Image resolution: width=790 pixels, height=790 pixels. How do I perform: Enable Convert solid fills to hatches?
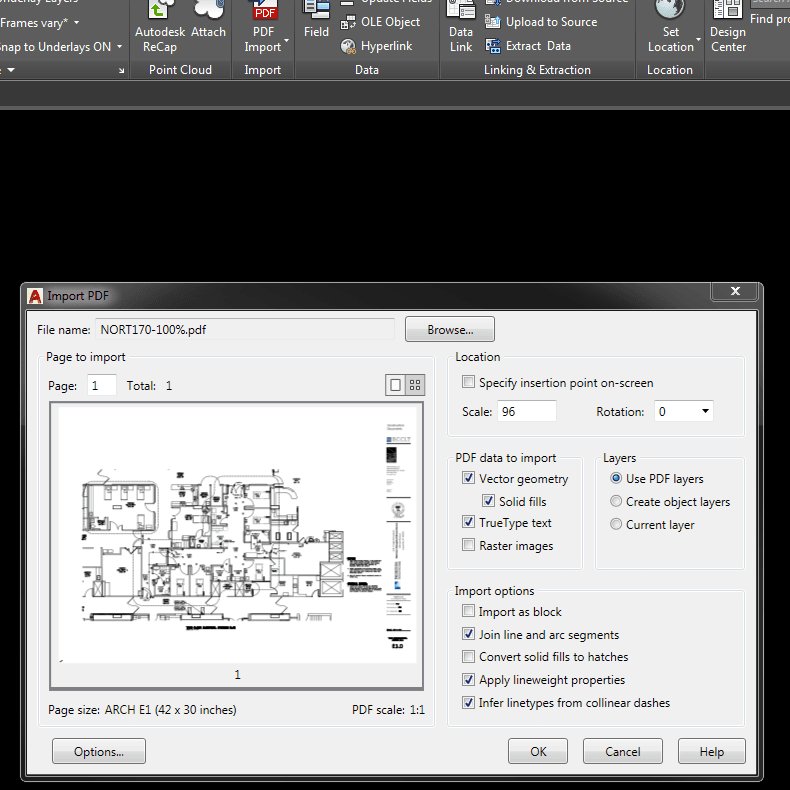pos(468,656)
